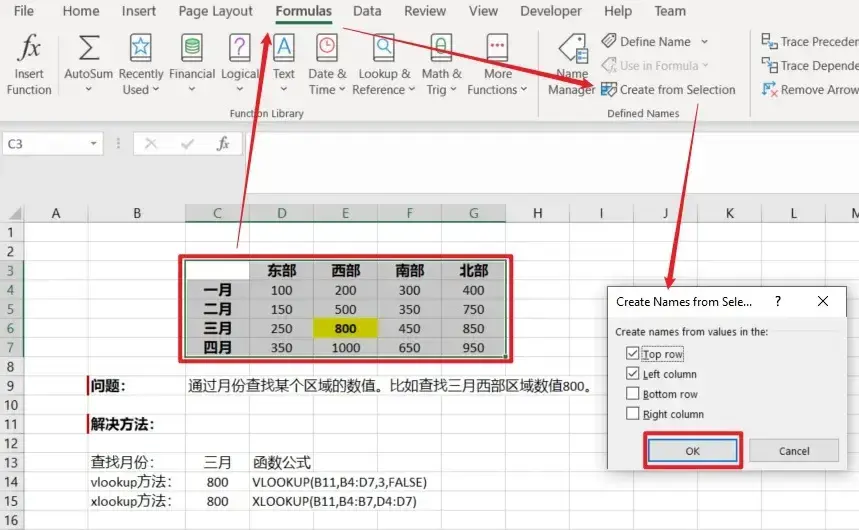
Task: Switch to the Page Layout tab
Action: click(x=215, y=11)
